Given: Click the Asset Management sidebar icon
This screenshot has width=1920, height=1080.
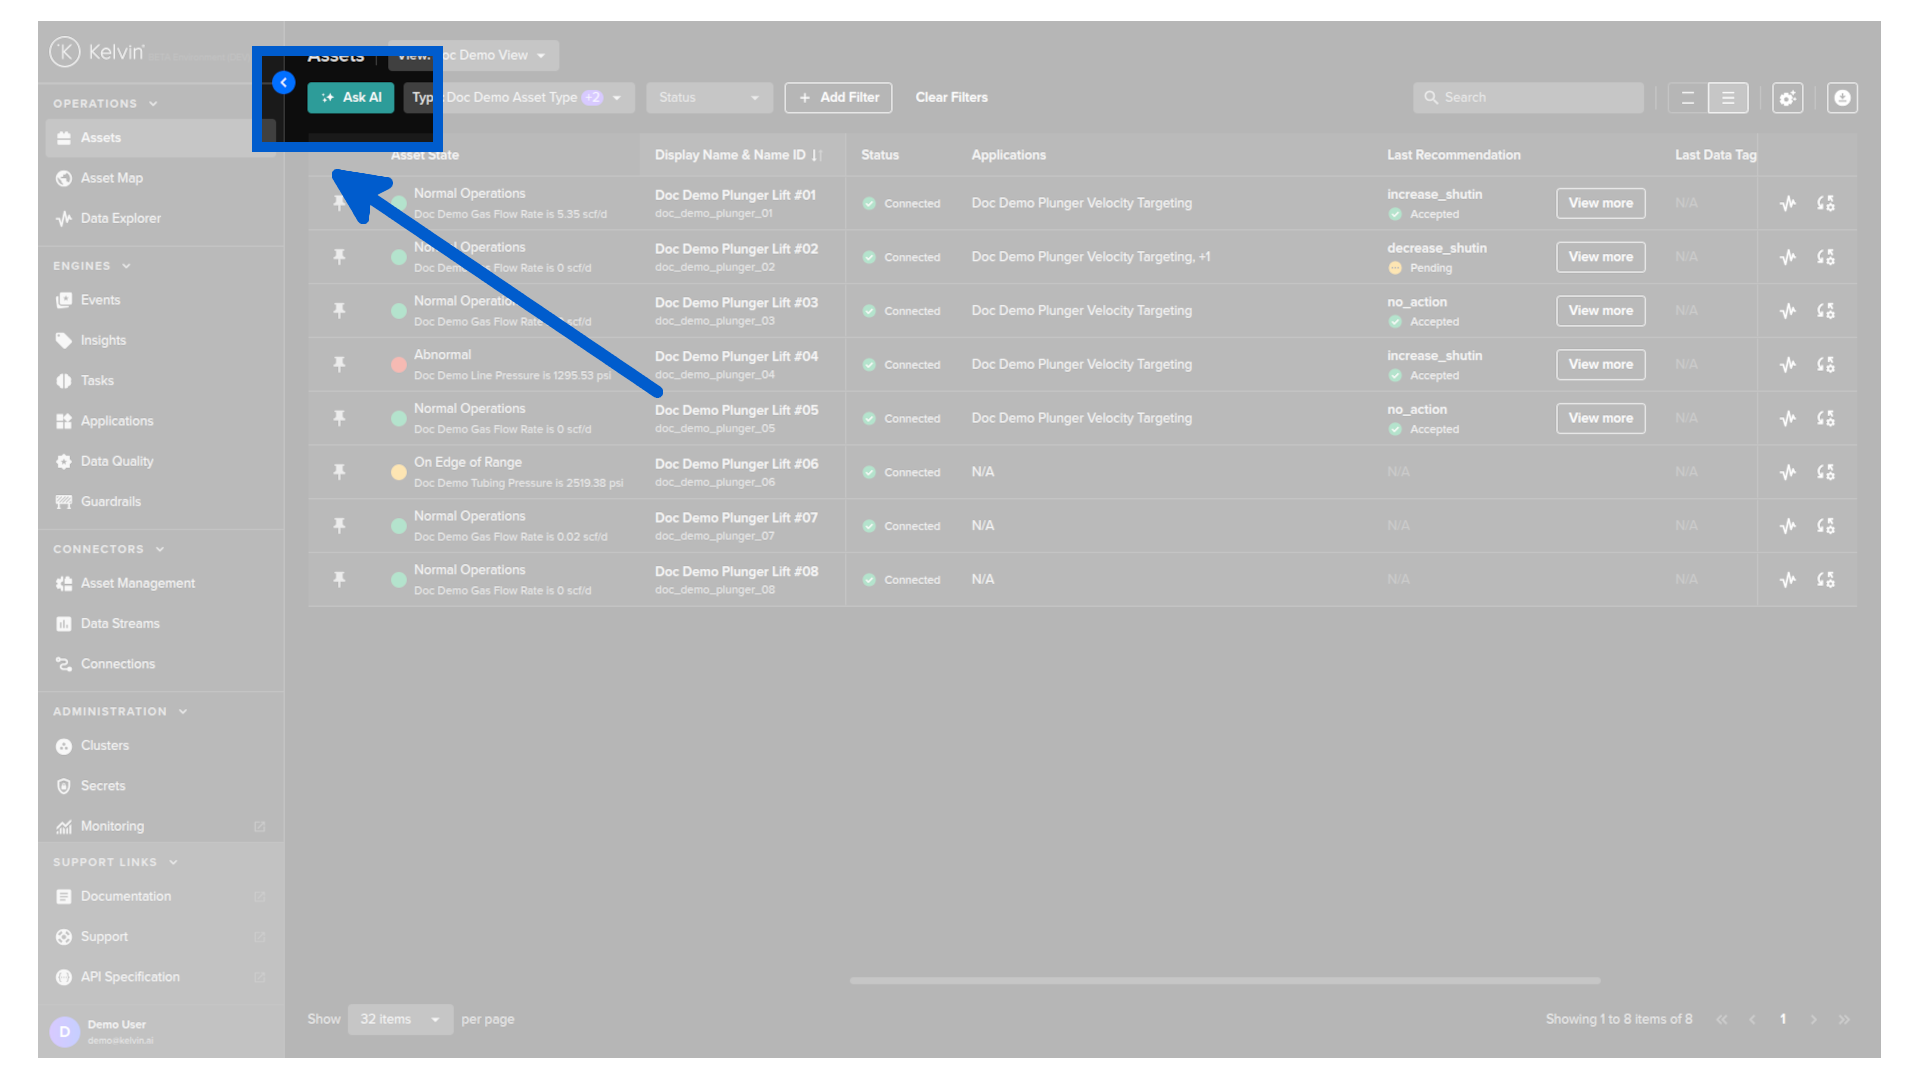Looking at the screenshot, I should click(64, 583).
